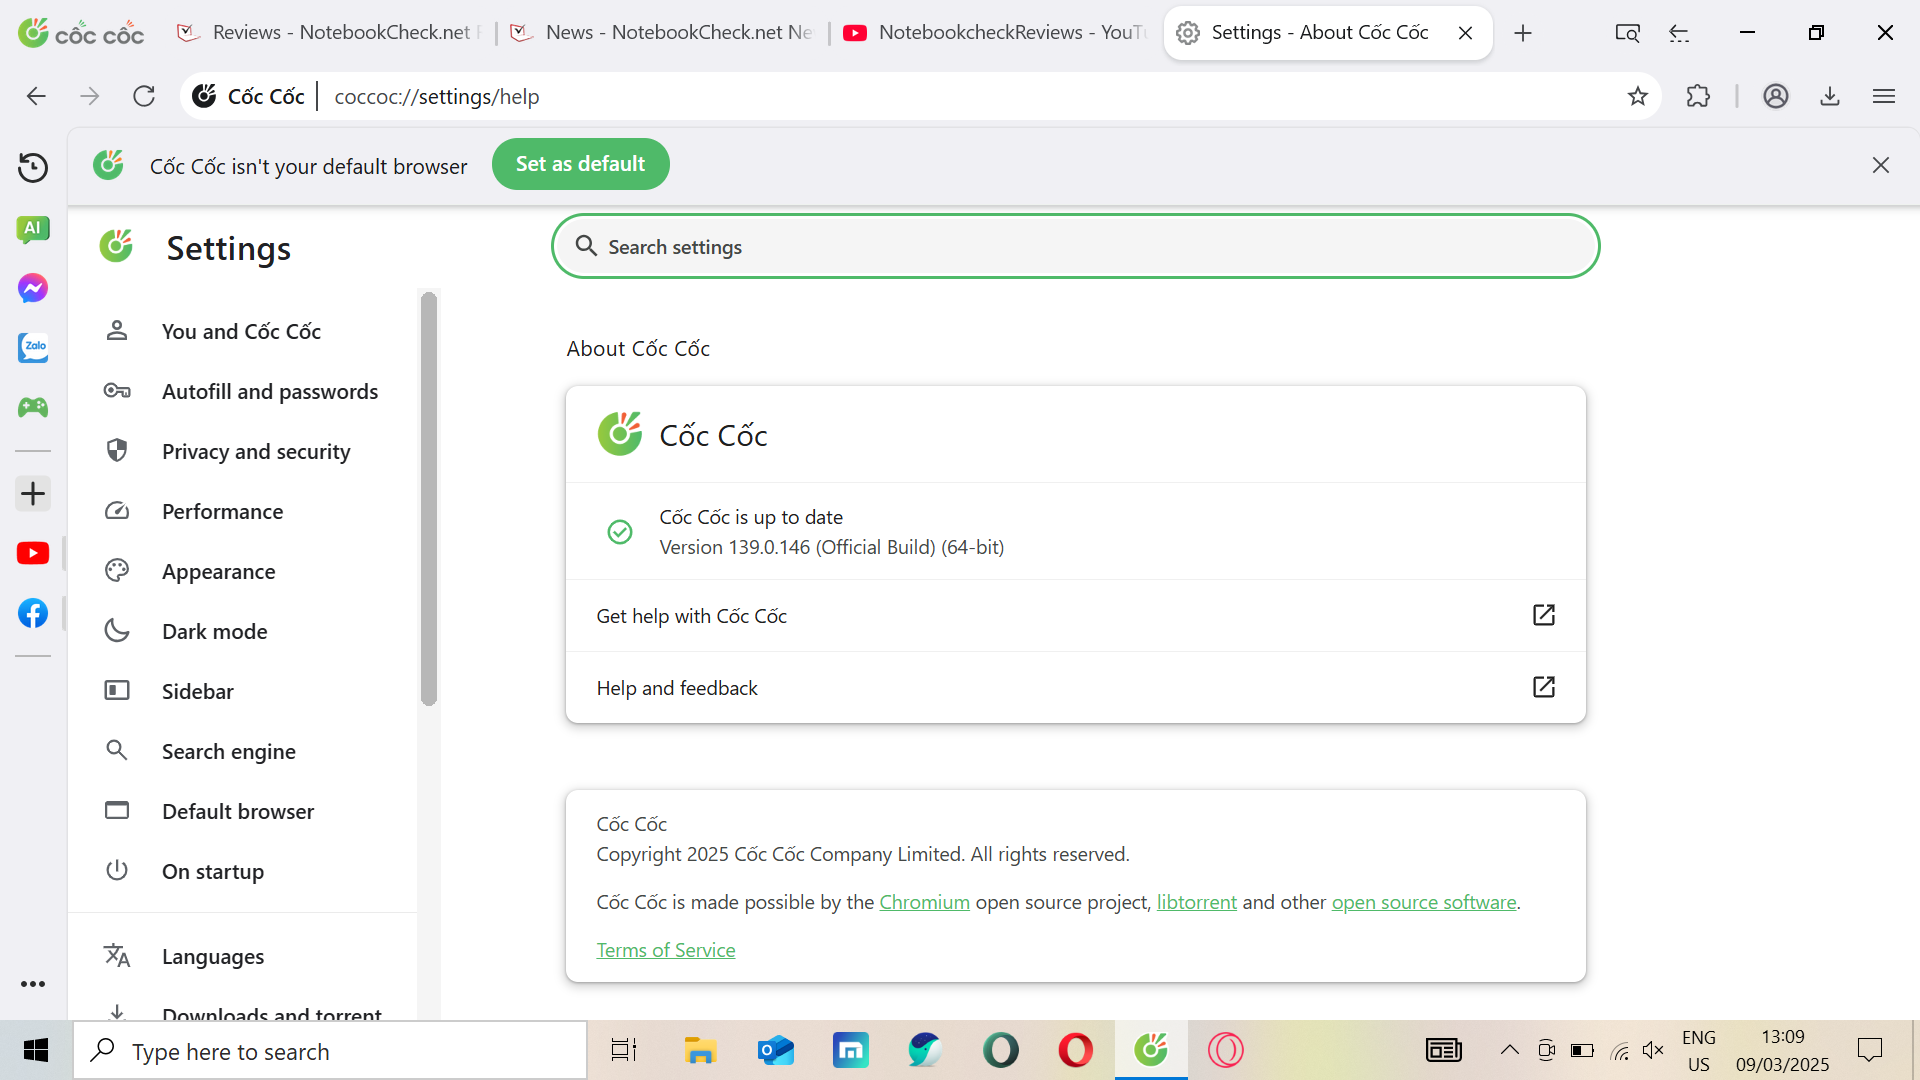Focus the Search settings field

[x=1075, y=246]
